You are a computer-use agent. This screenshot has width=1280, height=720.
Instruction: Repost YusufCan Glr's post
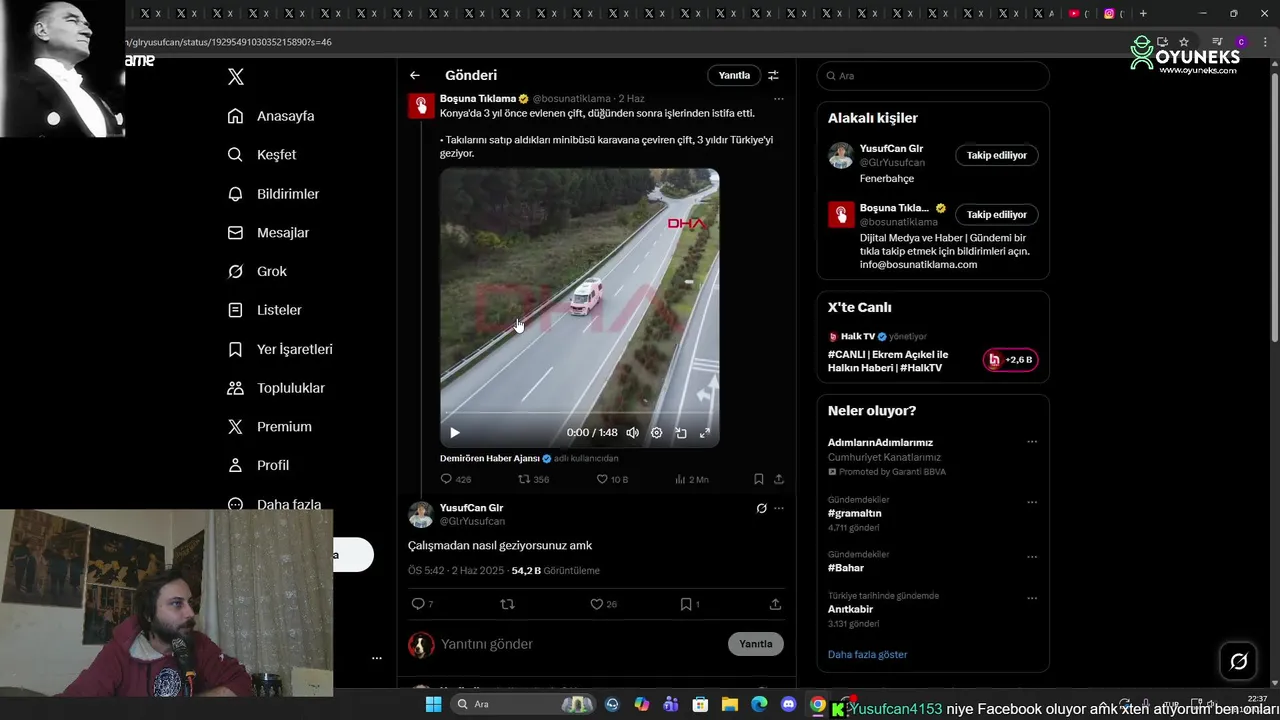(x=507, y=604)
